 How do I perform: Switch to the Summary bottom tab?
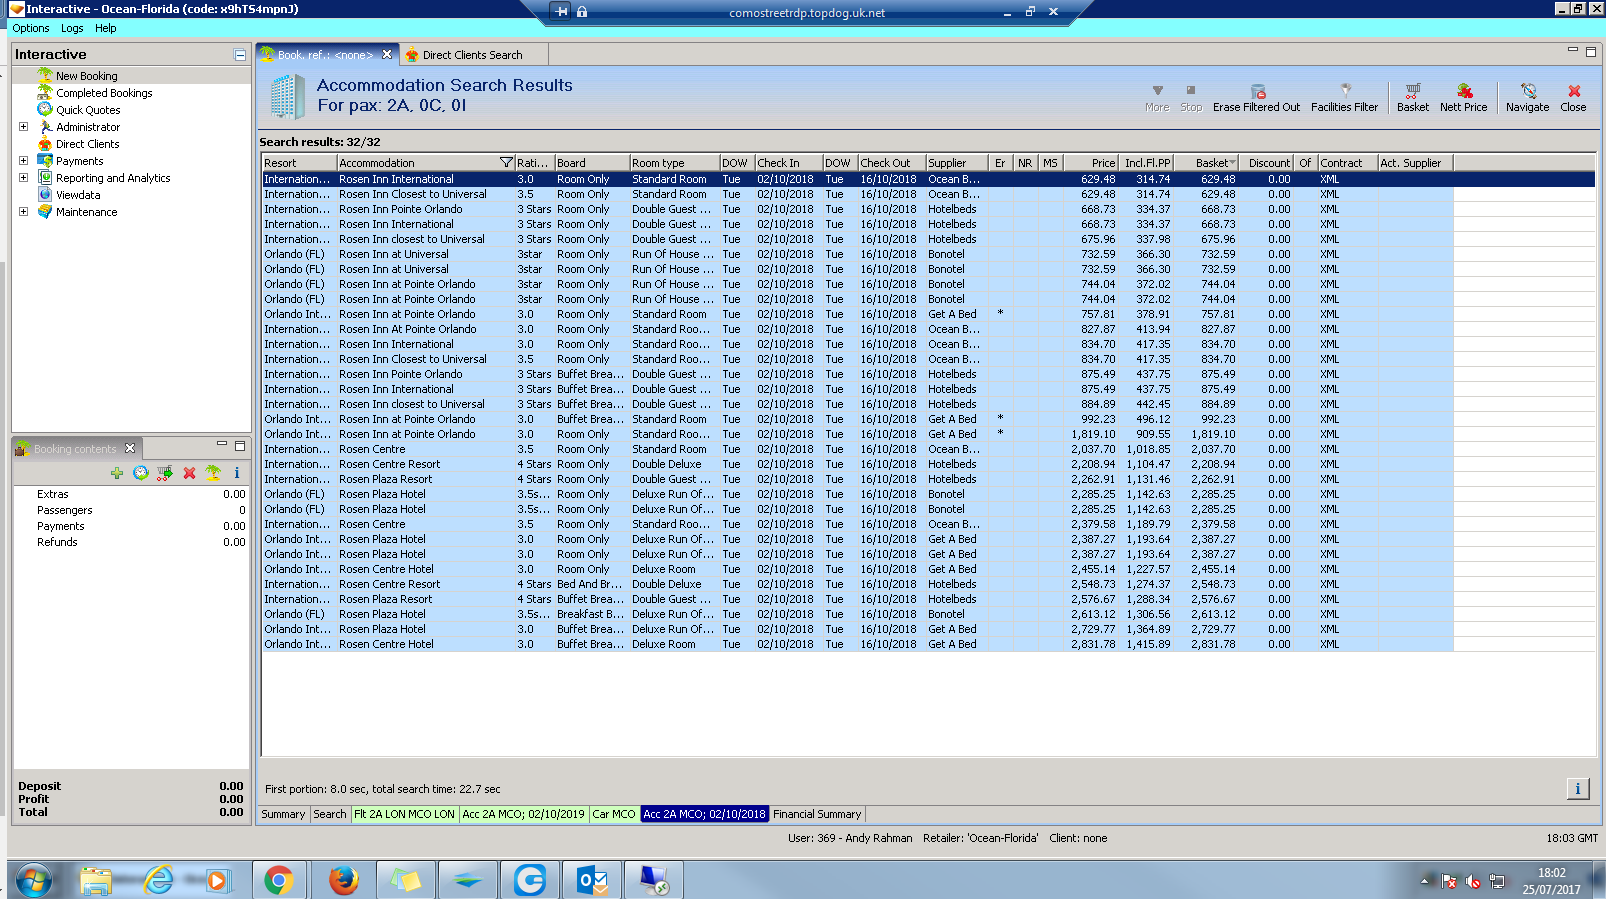[283, 814]
